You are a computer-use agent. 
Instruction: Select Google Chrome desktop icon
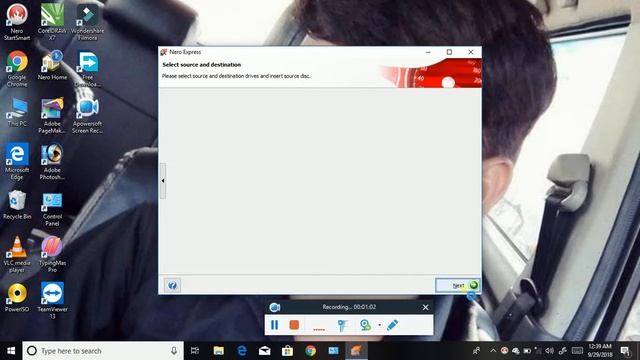coord(17,69)
